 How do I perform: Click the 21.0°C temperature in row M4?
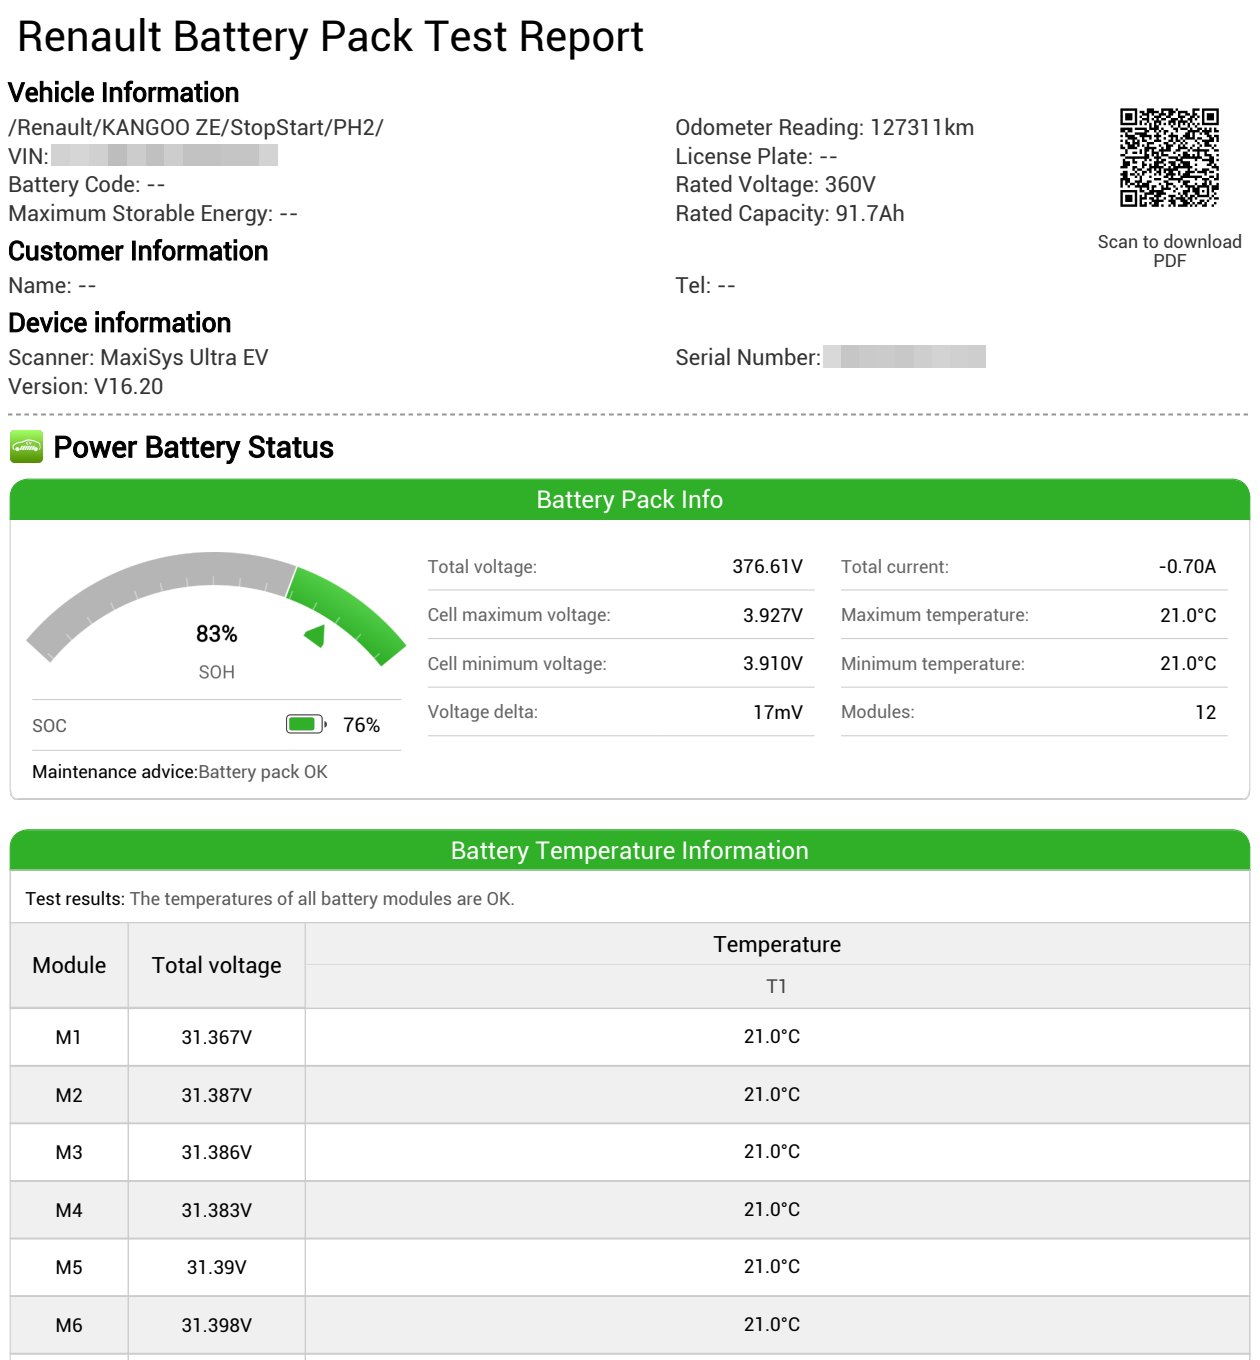[772, 1209]
